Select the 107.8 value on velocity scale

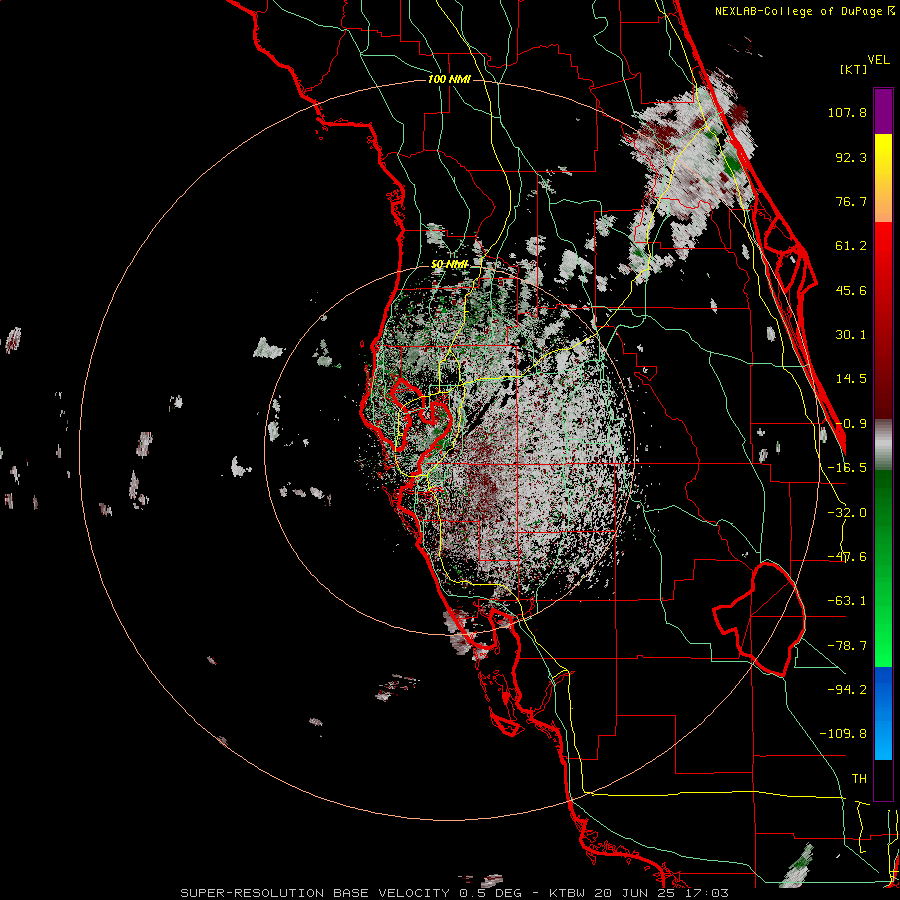[847, 112]
